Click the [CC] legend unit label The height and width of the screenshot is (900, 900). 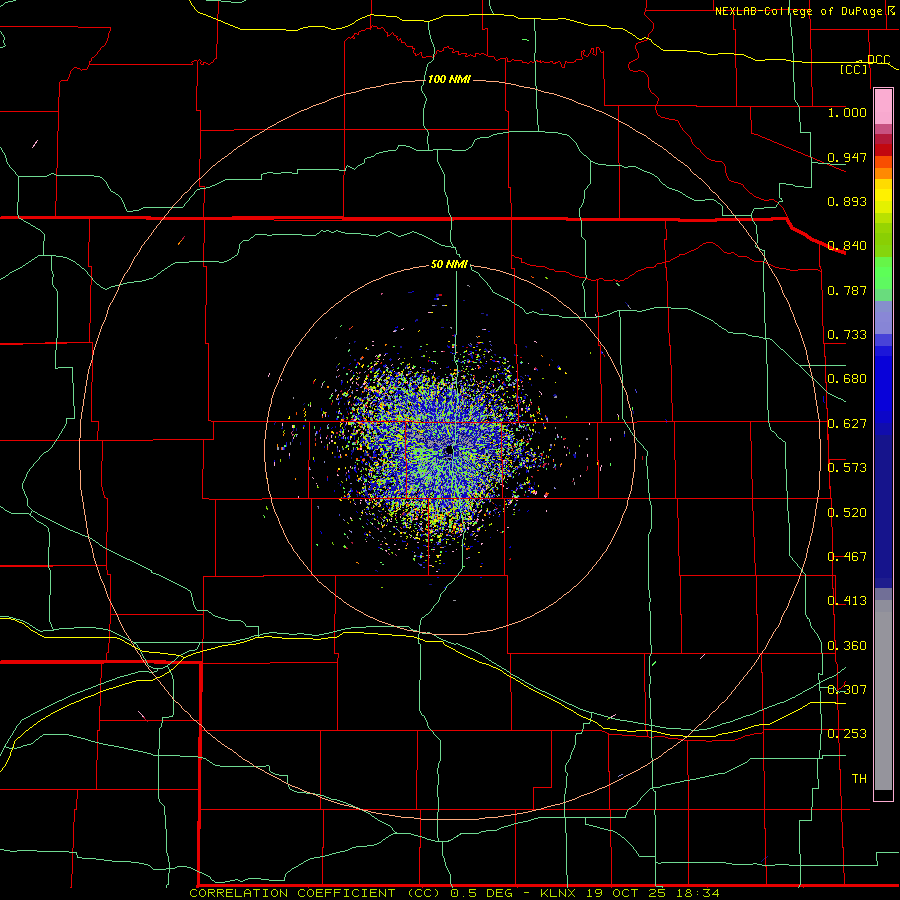tap(854, 69)
